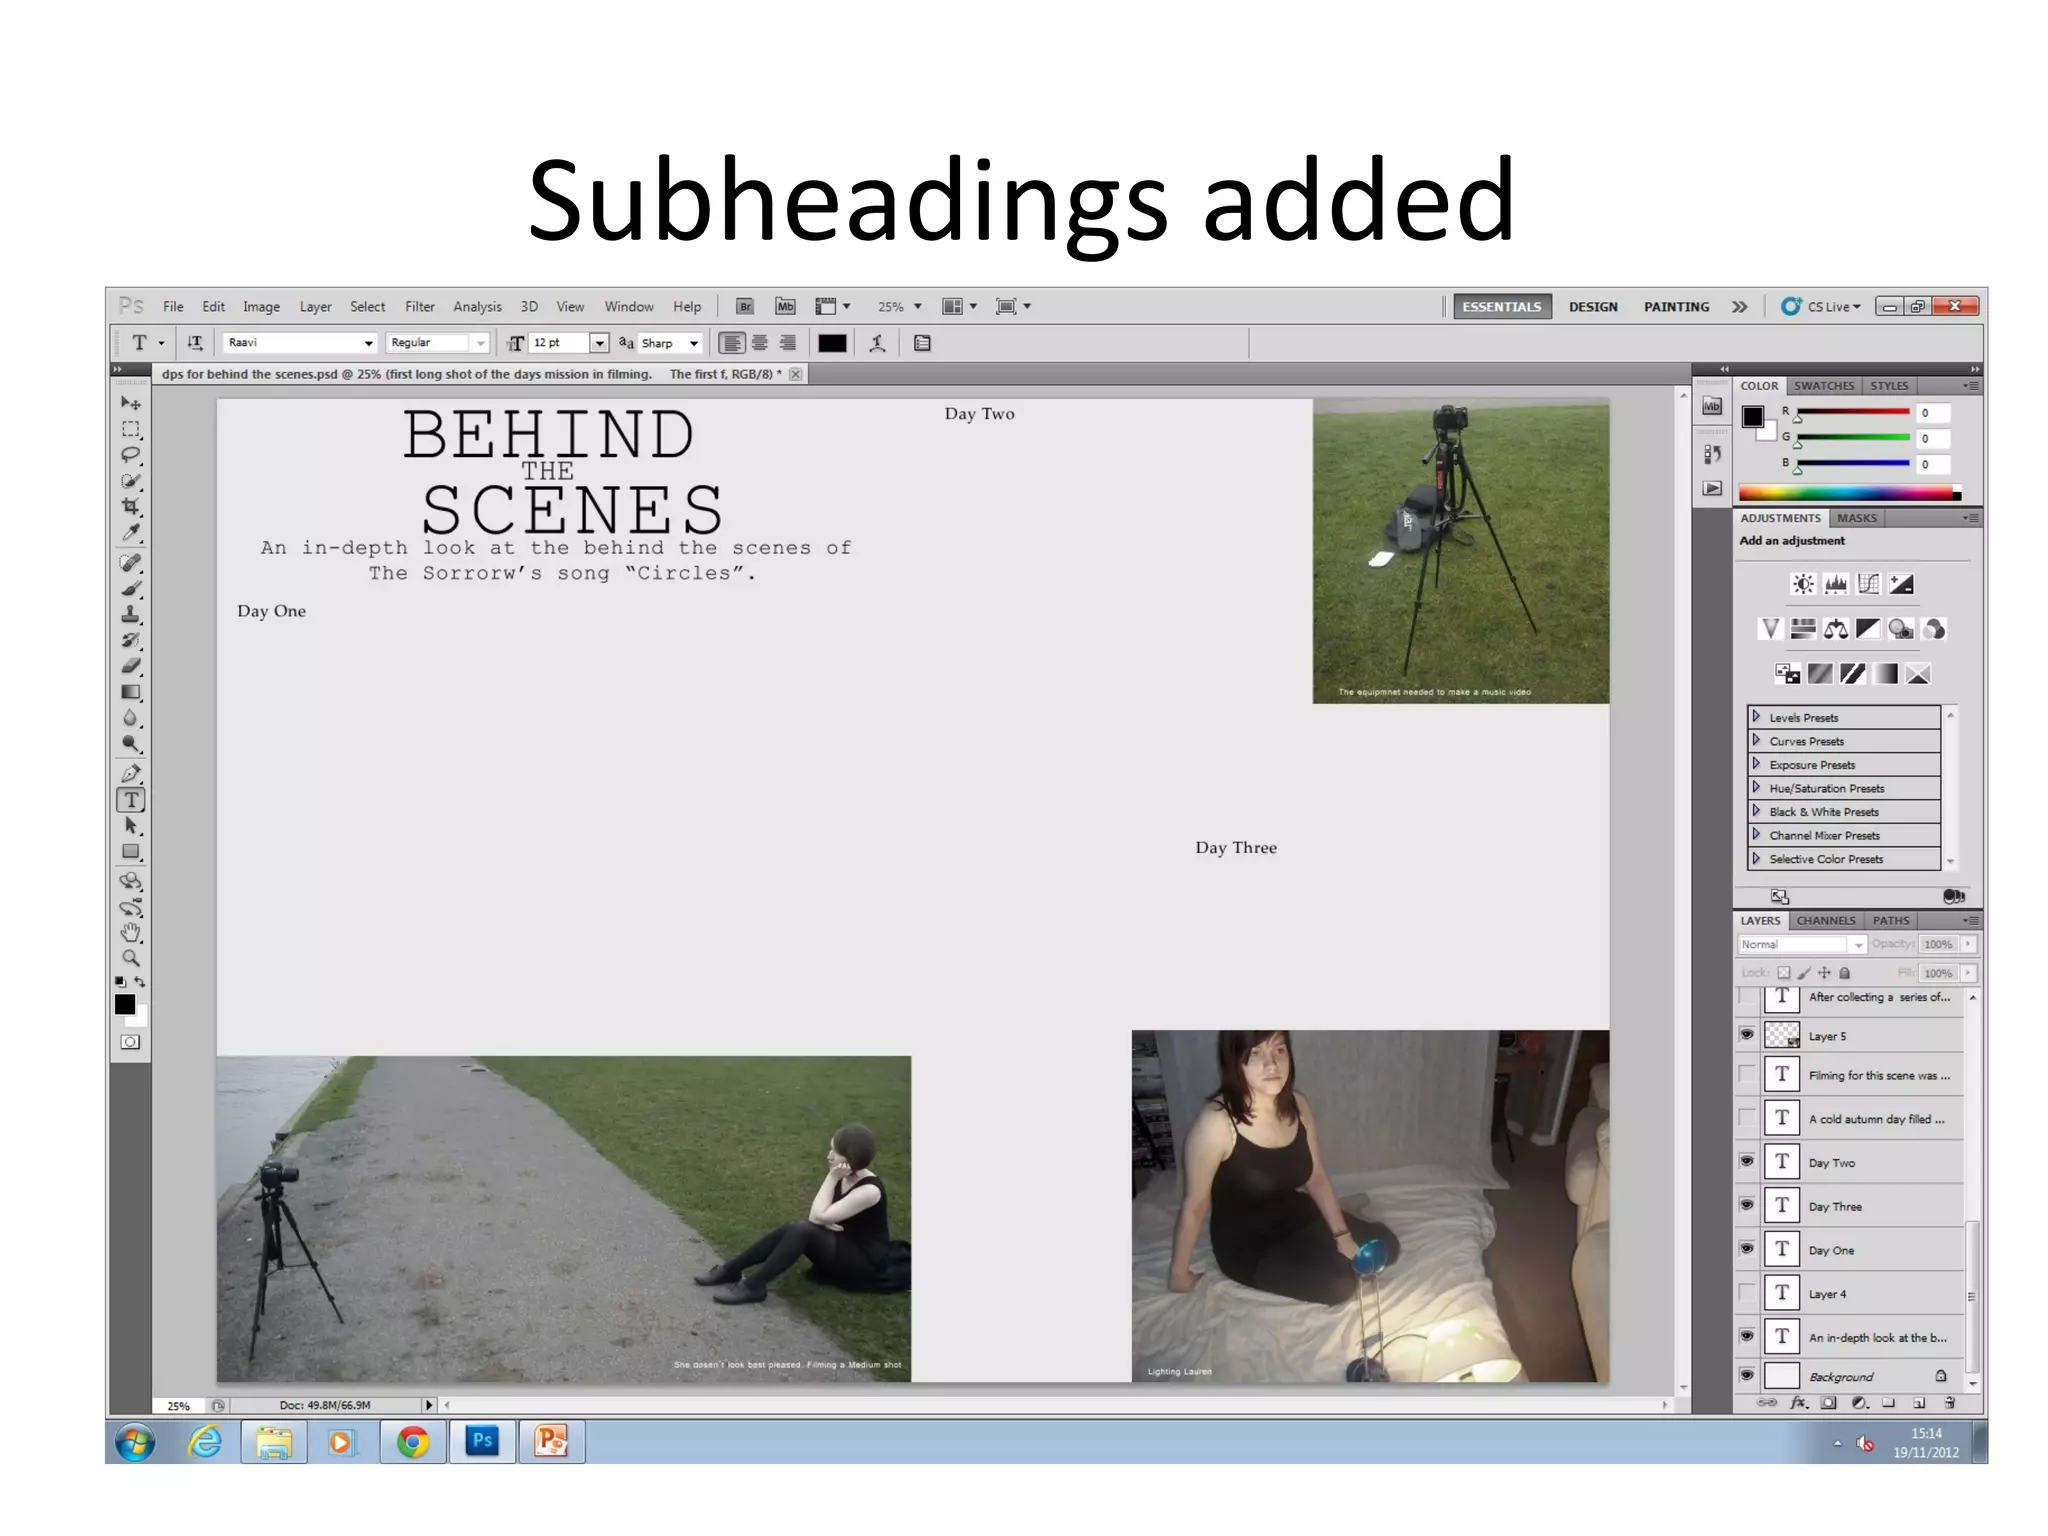Click the Vibrance adjustment icon

(1770, 629)
